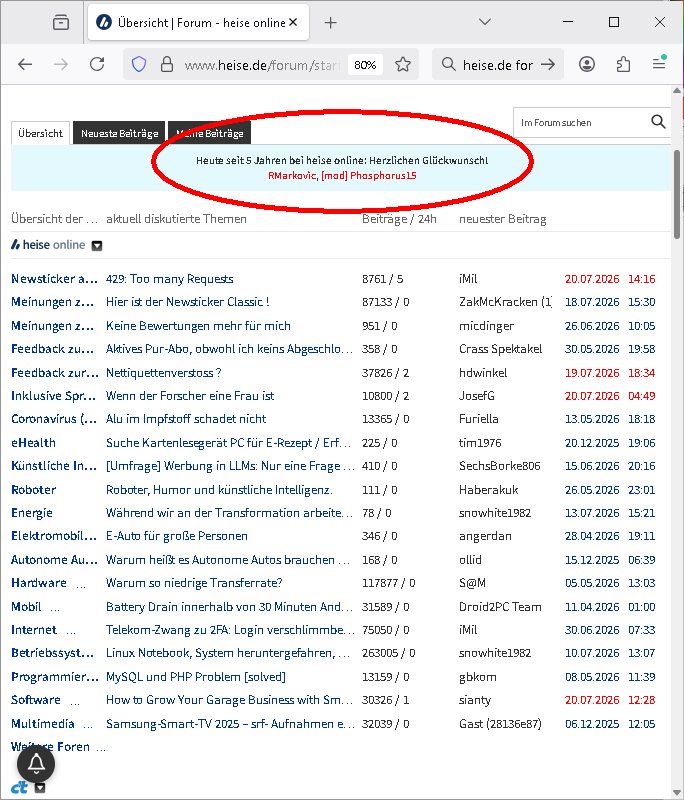
Task: Expand Multimedia subforums ellipsis
Action: [88, 725]
